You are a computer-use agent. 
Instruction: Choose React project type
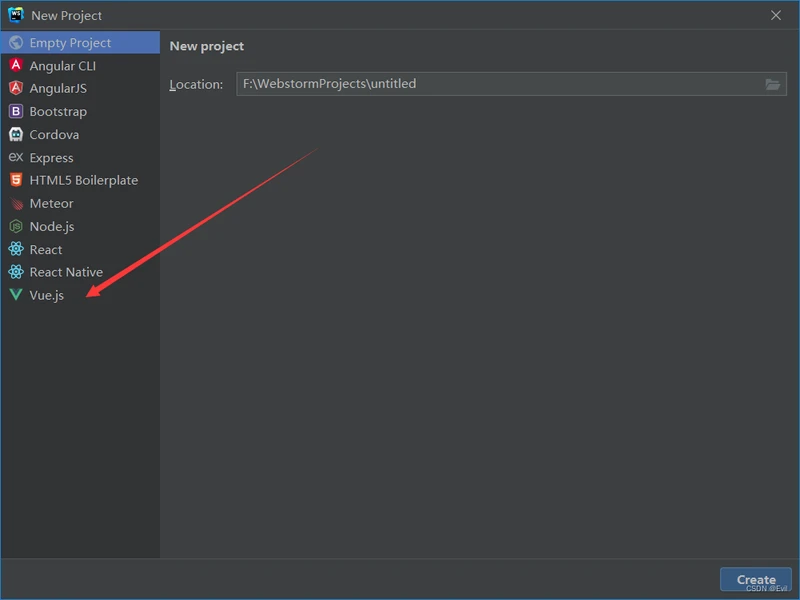click(80, 249)
